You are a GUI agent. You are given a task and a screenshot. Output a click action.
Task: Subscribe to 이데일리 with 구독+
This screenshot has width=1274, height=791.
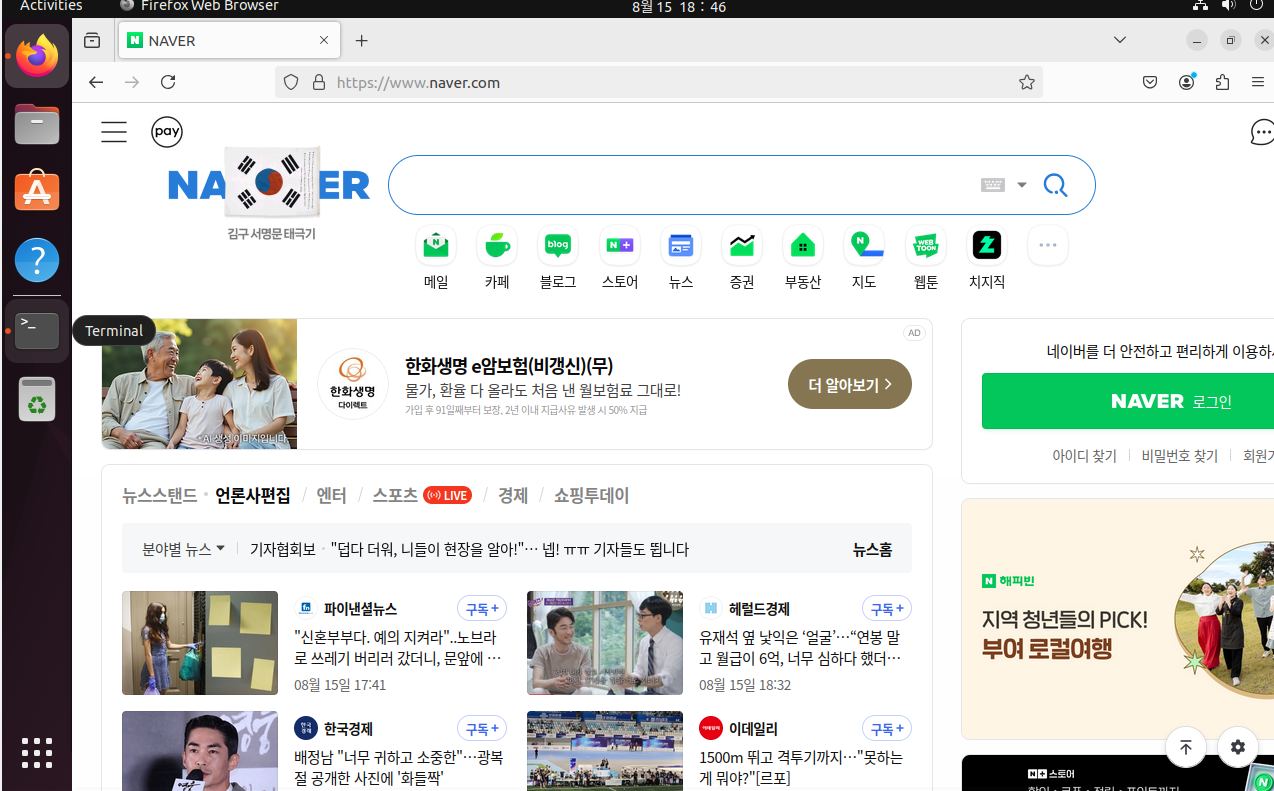pos(887,728)
